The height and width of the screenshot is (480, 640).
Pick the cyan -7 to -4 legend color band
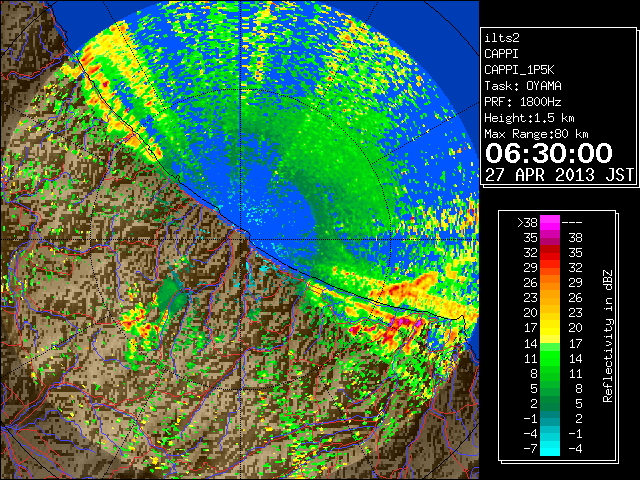(550, 448)
